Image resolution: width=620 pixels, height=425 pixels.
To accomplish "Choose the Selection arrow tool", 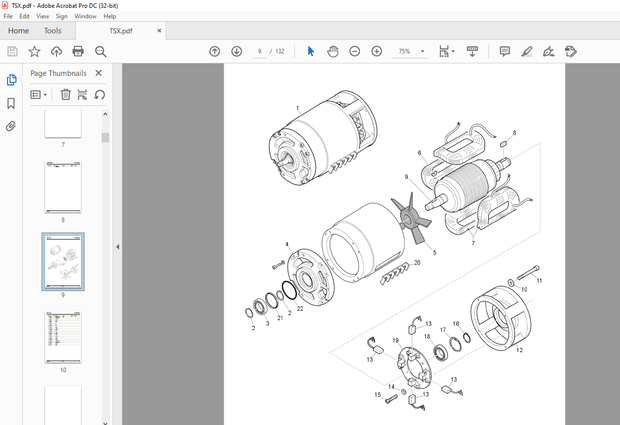I will [x=311, y=51].
